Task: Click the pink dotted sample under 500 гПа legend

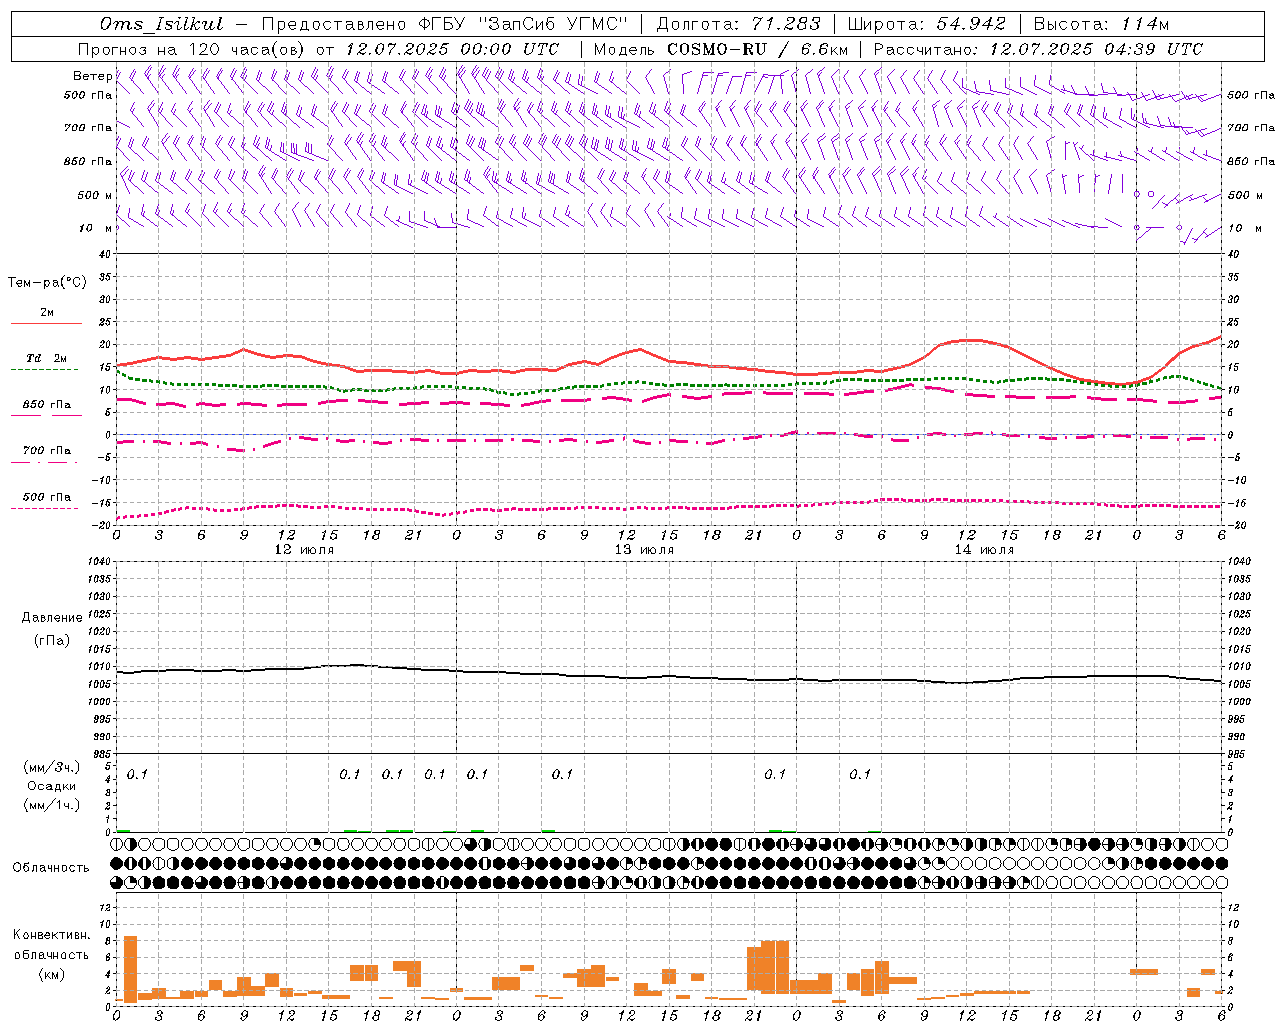Action: point(44,508)
